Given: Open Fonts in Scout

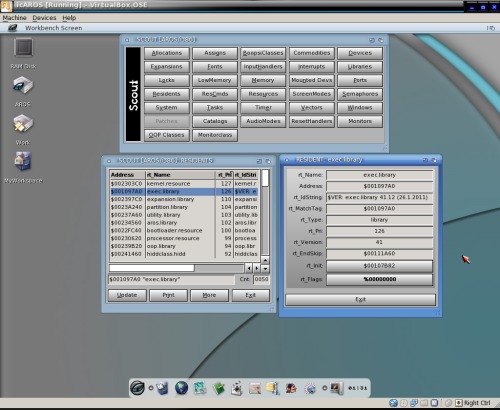Looking at the screenshot, I should (215, 67).
